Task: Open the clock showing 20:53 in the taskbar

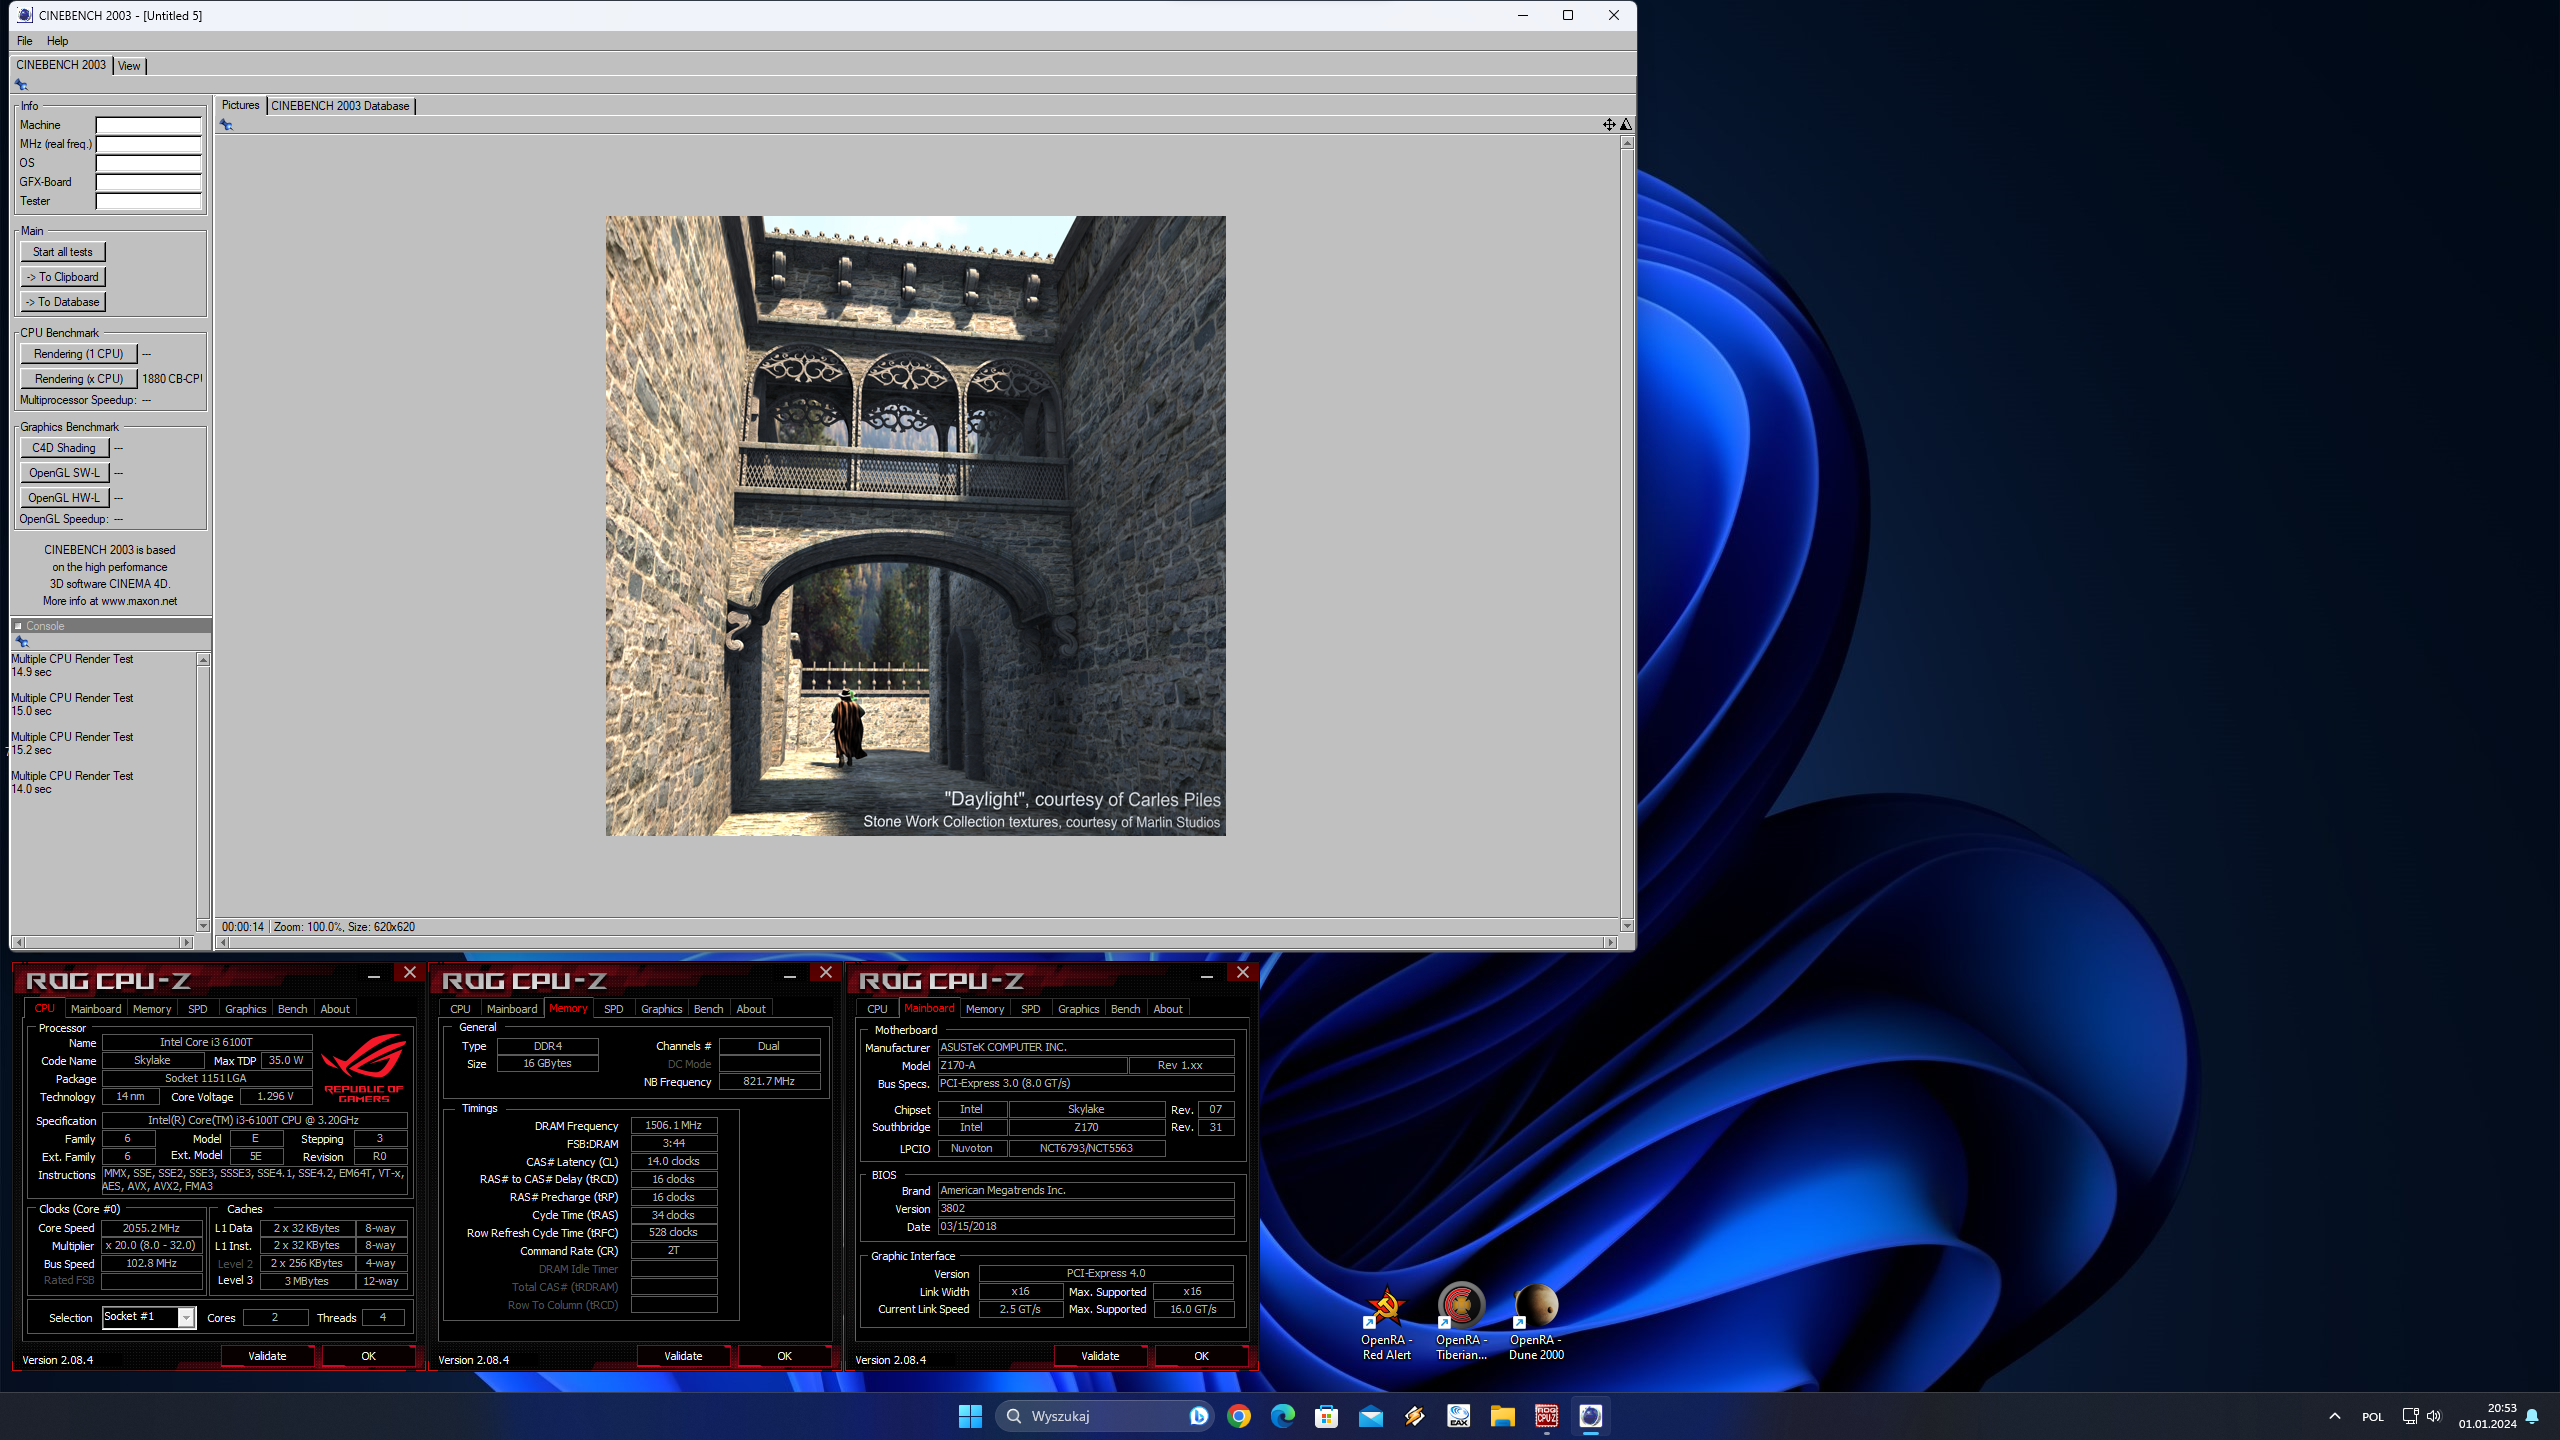Action: pos(2488,1416)
